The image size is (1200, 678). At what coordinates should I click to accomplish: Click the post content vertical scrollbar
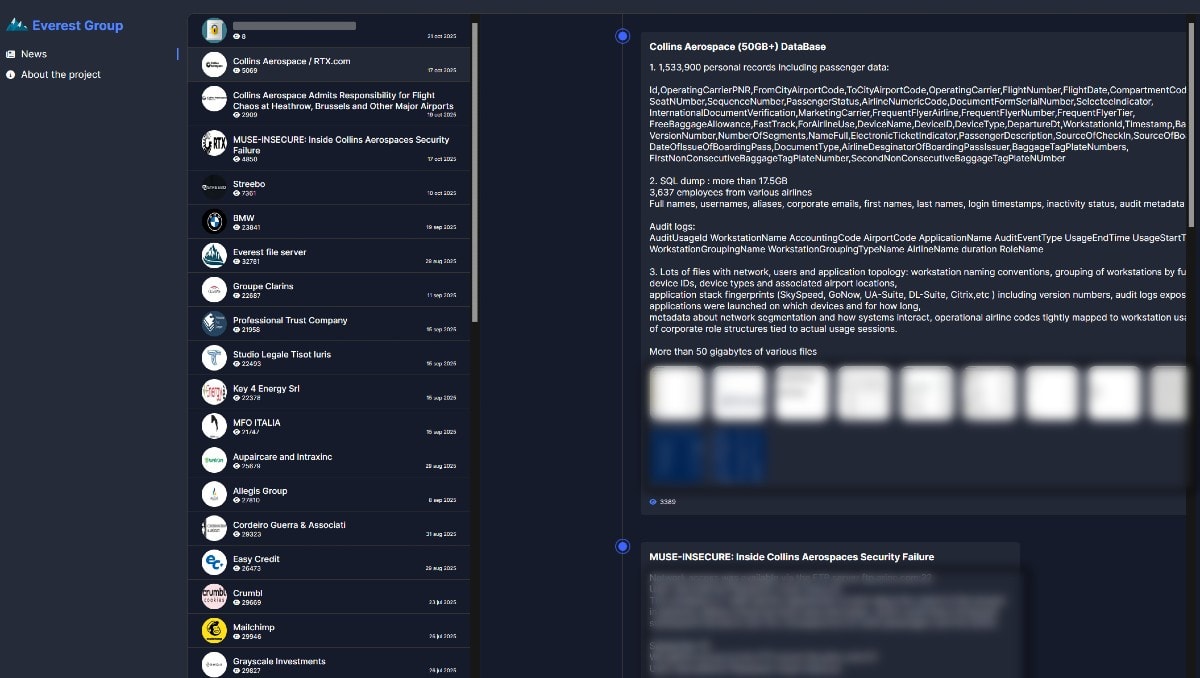pyautogui.click(x=1190, y=127)
